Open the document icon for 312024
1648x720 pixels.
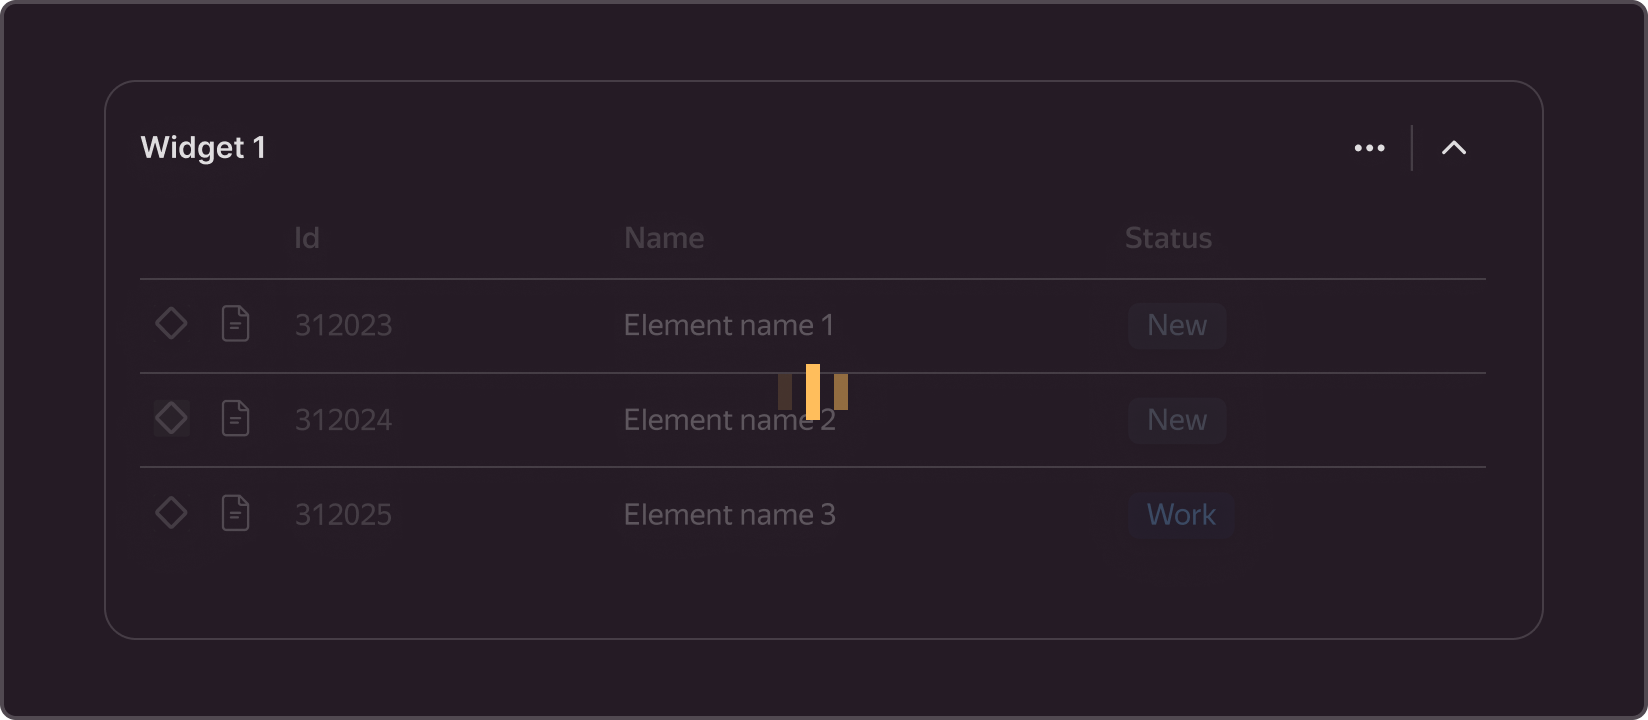pos(235,418)
